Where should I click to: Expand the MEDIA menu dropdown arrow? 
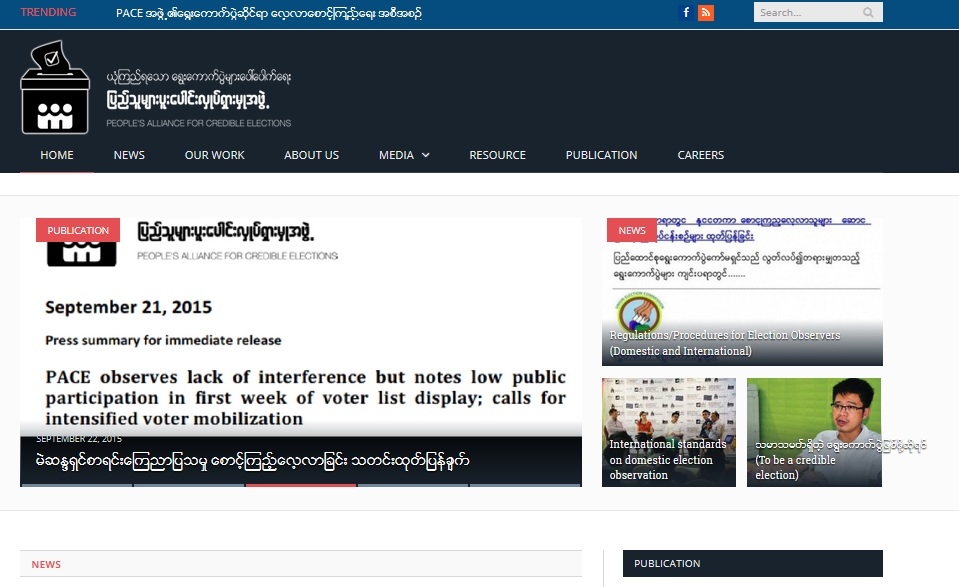point(426,155)
